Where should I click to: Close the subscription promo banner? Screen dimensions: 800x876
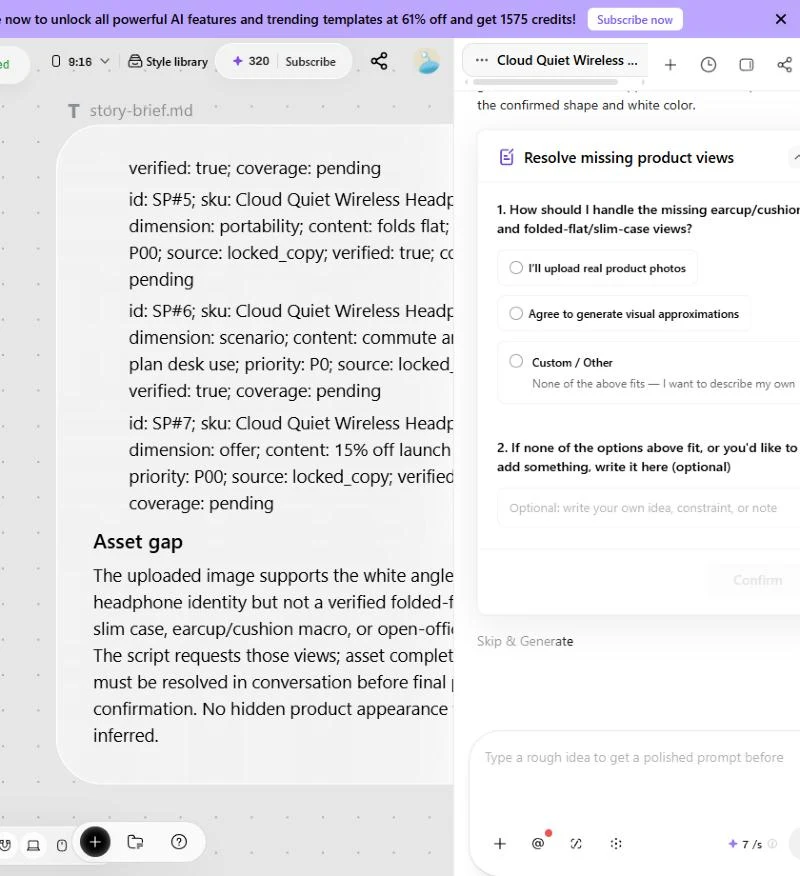point(780,20)
